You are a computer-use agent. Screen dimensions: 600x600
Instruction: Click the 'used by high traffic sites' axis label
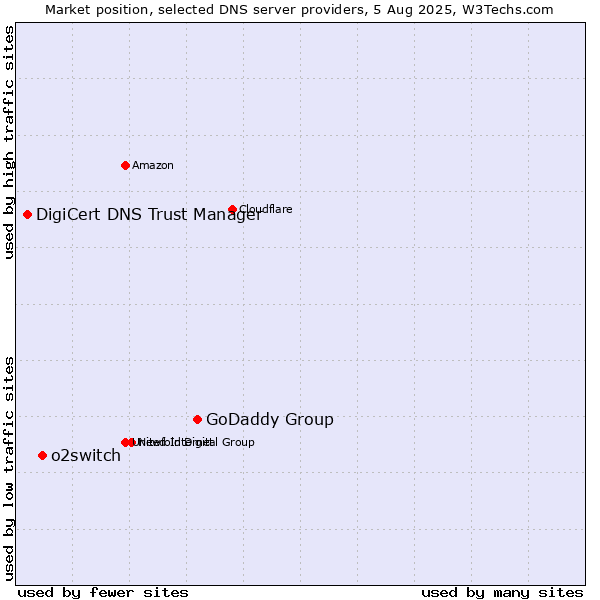(9, 142)
